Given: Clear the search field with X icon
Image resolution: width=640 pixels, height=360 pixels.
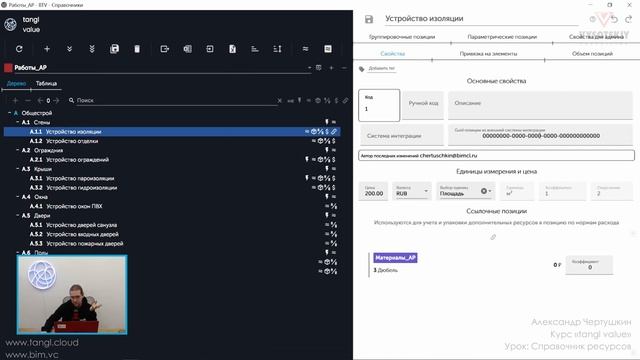Looking at the screenshot, I should [280, 100].
